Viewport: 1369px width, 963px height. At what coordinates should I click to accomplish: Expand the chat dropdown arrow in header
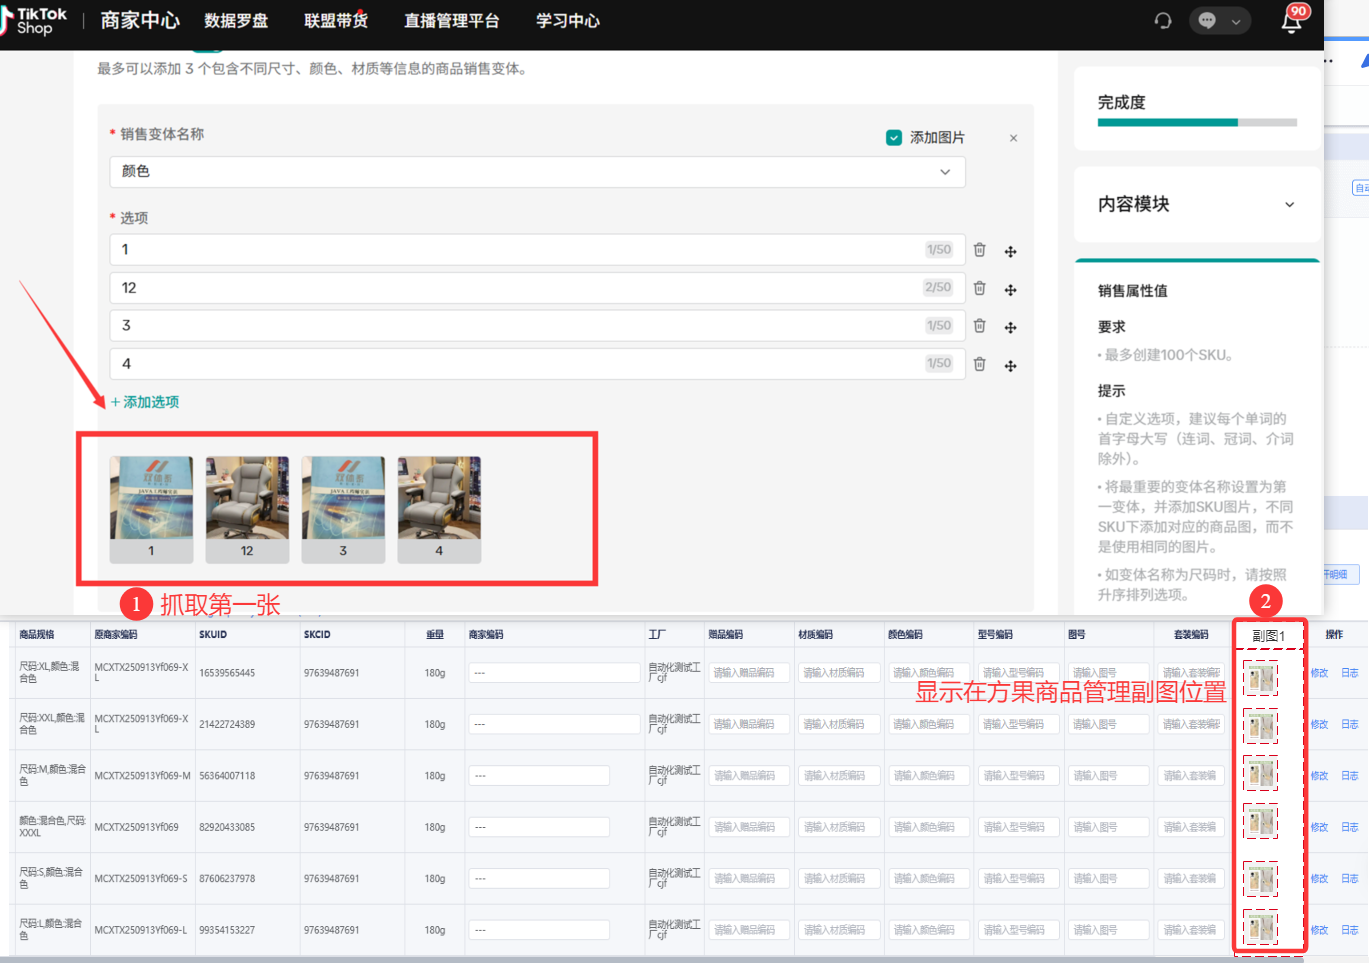pyautogui.click(x=1236, y=21)
